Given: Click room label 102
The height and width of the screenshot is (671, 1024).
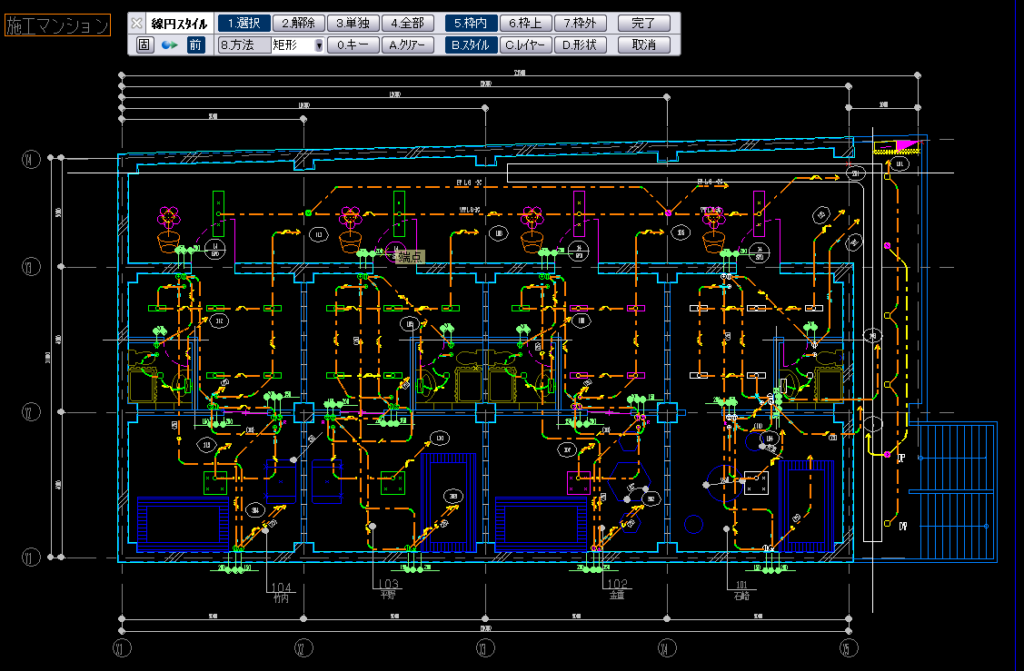Looking at the screenshot, I should [x=617, y=584].
